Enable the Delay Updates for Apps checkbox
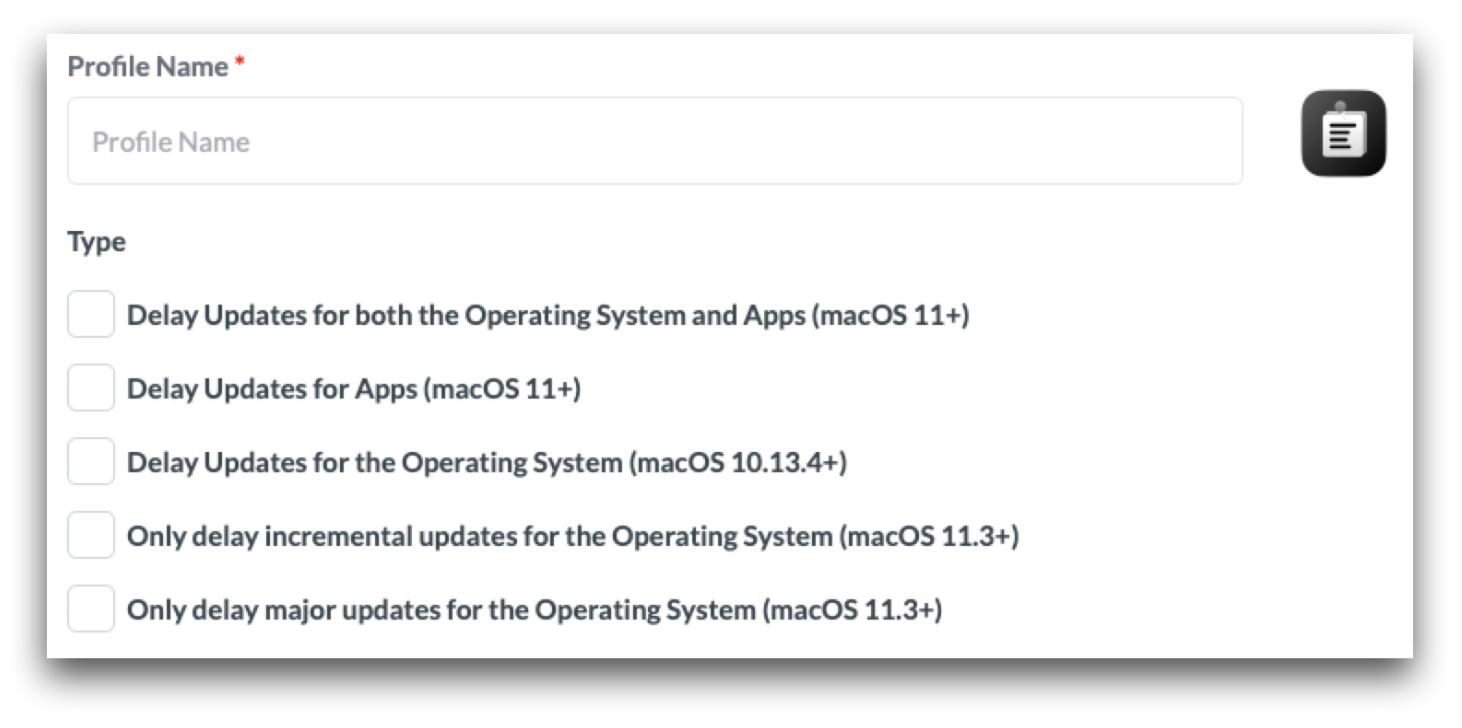The image size is (1462, 728). pyautogui.click(x=91, y=388)
